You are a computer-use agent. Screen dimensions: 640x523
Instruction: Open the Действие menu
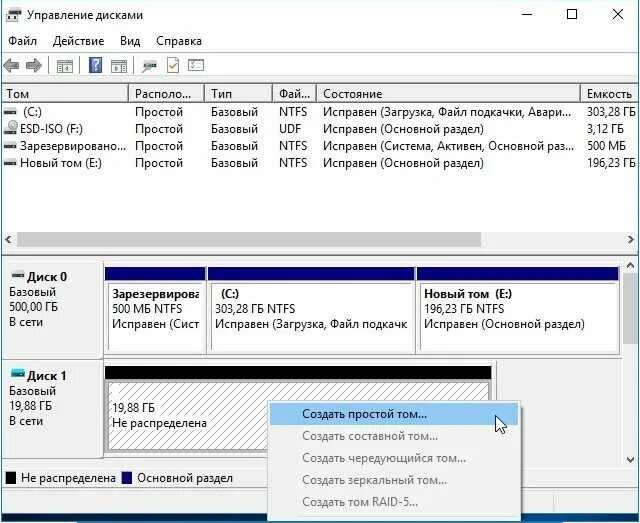[78, 41]
